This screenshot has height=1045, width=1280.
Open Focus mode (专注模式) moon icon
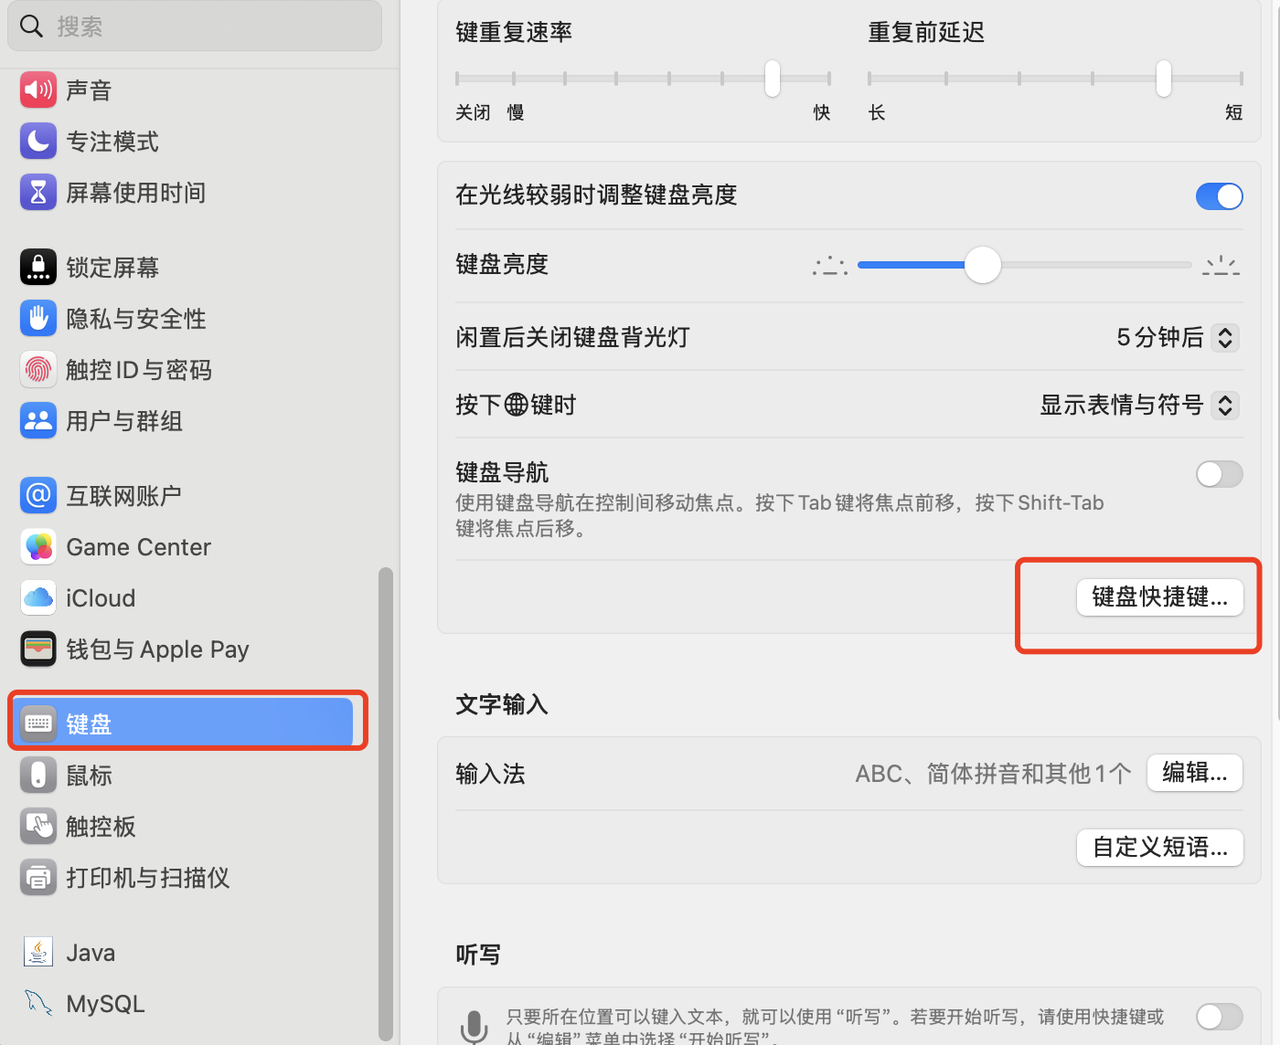click(x=38, y=141)
